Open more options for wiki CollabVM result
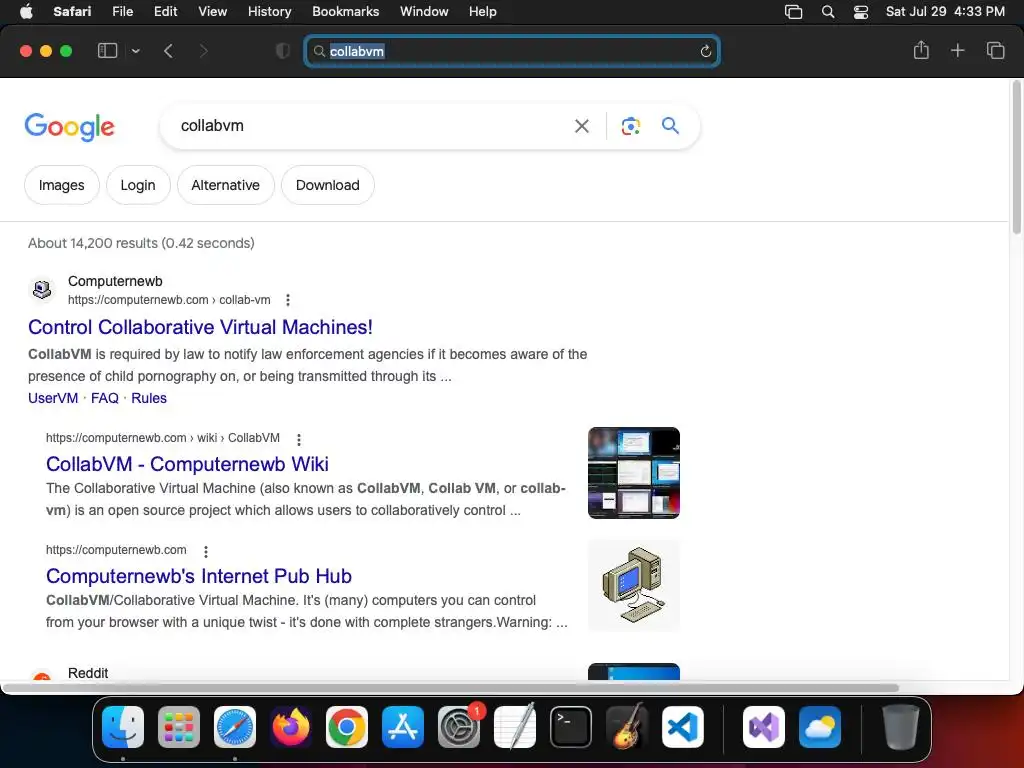This screenshot has height=768, width=1024. 298,440
